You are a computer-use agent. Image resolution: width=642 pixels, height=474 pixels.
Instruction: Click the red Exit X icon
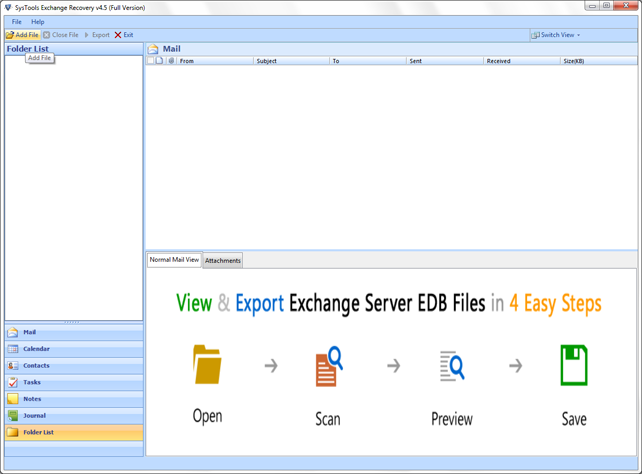118,35
